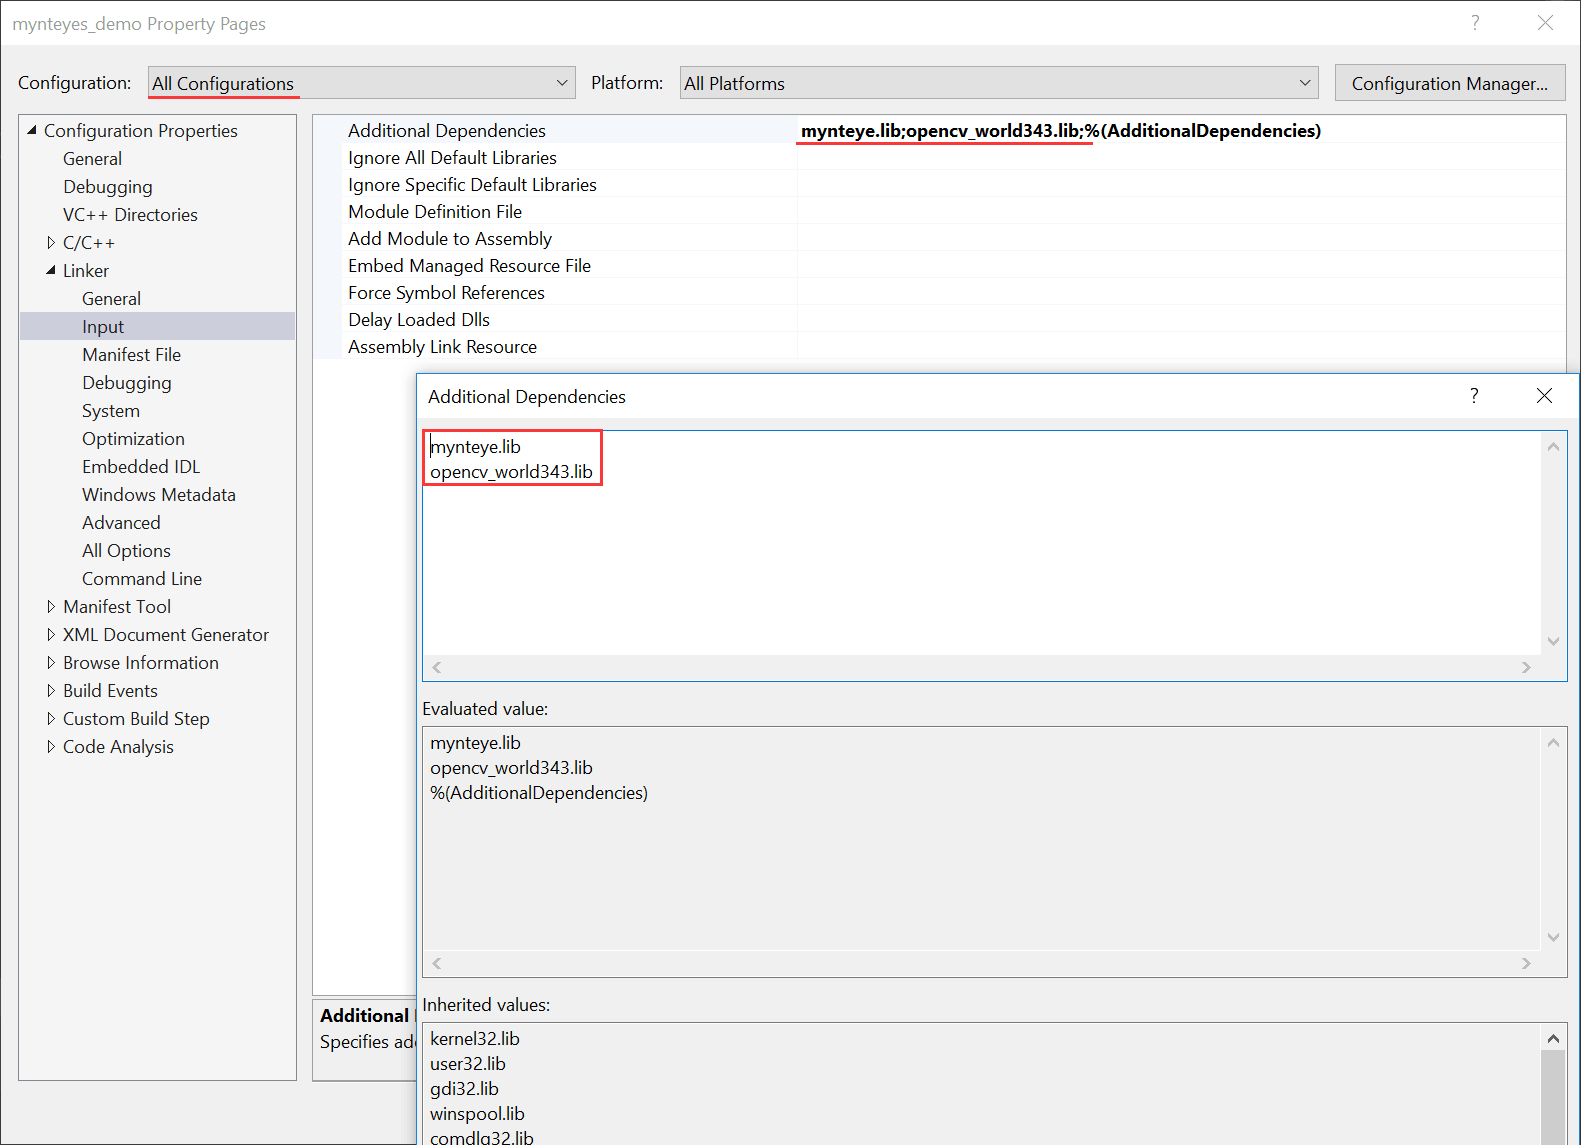Click %(AdditionalDependencies) in Evaluated value

tap(539, 793)
